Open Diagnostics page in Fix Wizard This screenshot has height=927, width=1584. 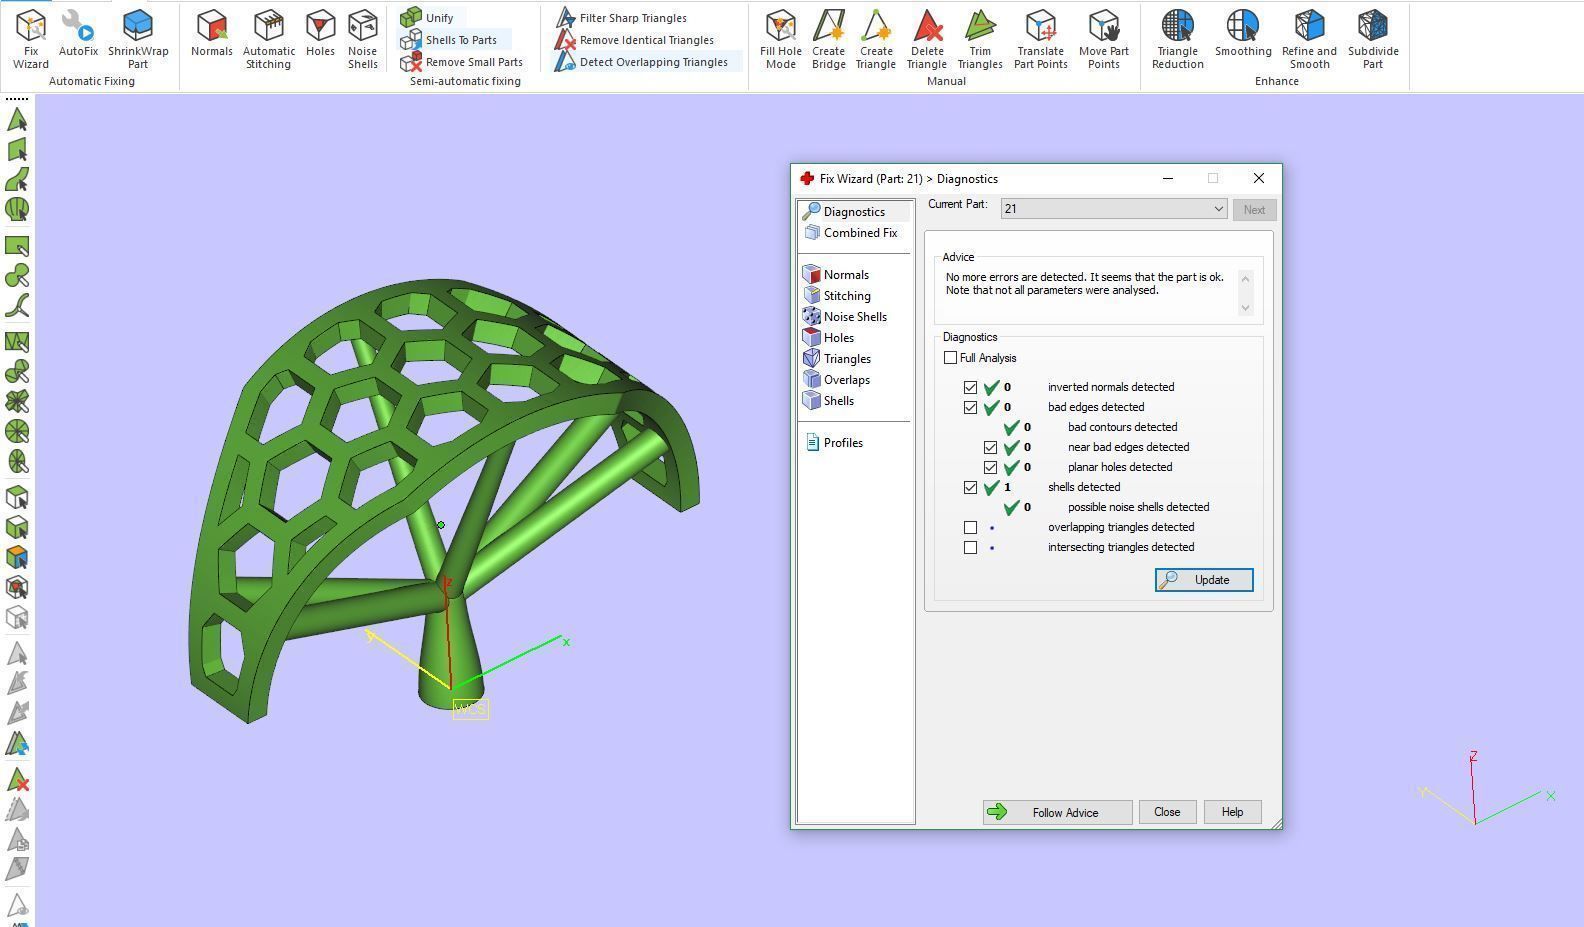(x=854, y=212)
